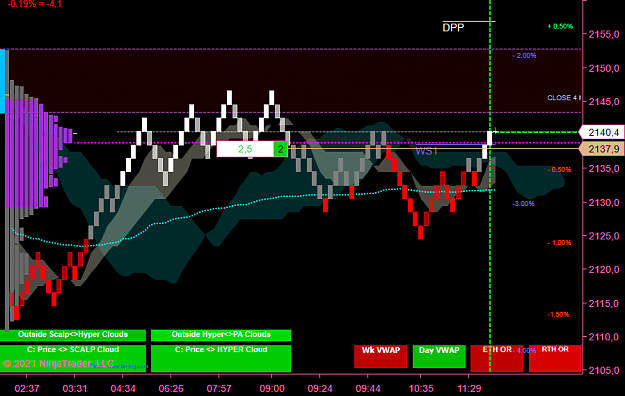Viewport: 625px width, 396px height.
Task: Click the 04:34 time axis label
Action: coord(123,388)
